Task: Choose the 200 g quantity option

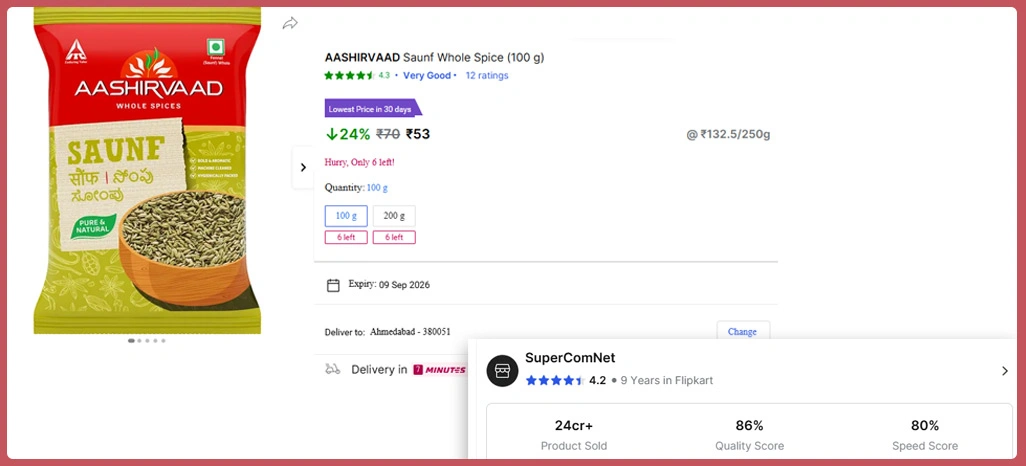Action: coord(394,216)
